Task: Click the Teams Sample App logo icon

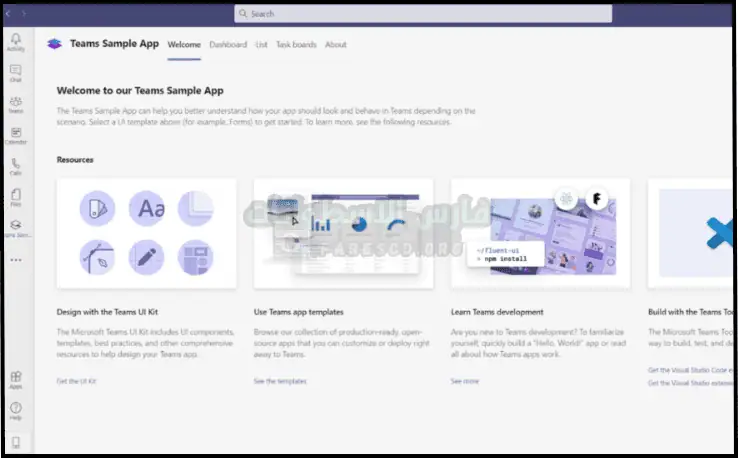Action: click(55, 45)
